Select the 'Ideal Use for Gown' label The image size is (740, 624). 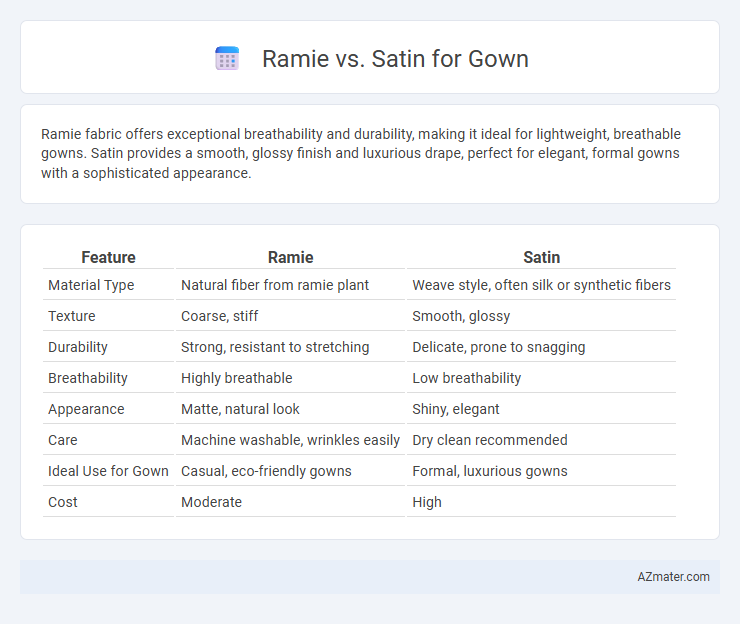(x=108, y=471)
